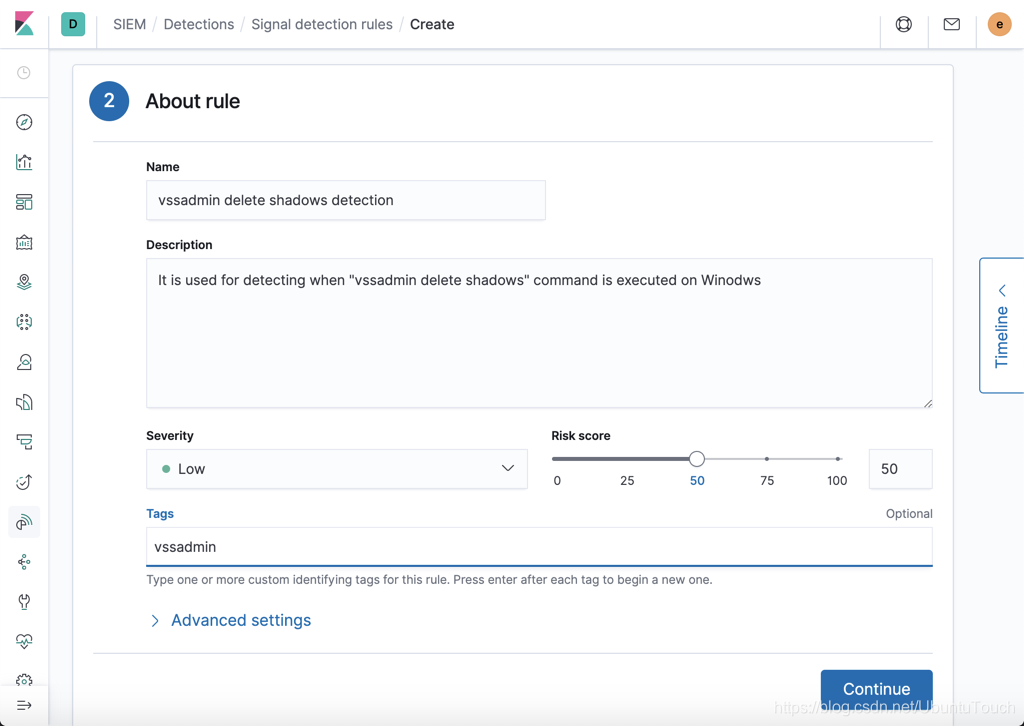Click the SIEM app icon in the sidebar
The width and height of the screenshot is (1024, 726).
click(x=24, y=522)
